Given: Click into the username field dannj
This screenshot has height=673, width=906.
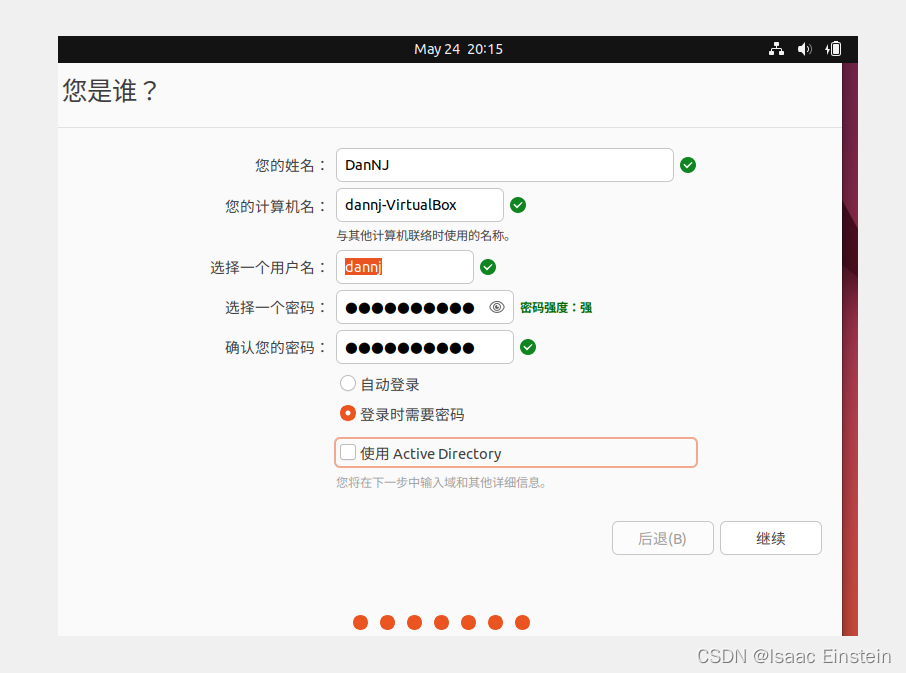Looking at the screenshot, I should (404, 267).
